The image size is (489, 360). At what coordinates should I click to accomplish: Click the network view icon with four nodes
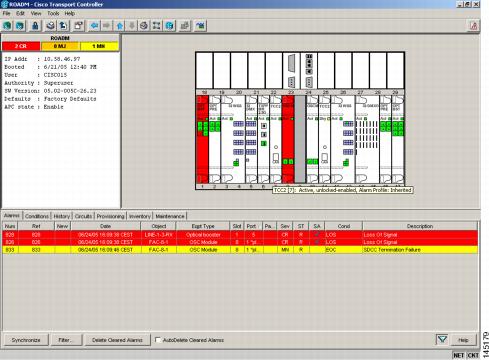[x=156, y=25]
